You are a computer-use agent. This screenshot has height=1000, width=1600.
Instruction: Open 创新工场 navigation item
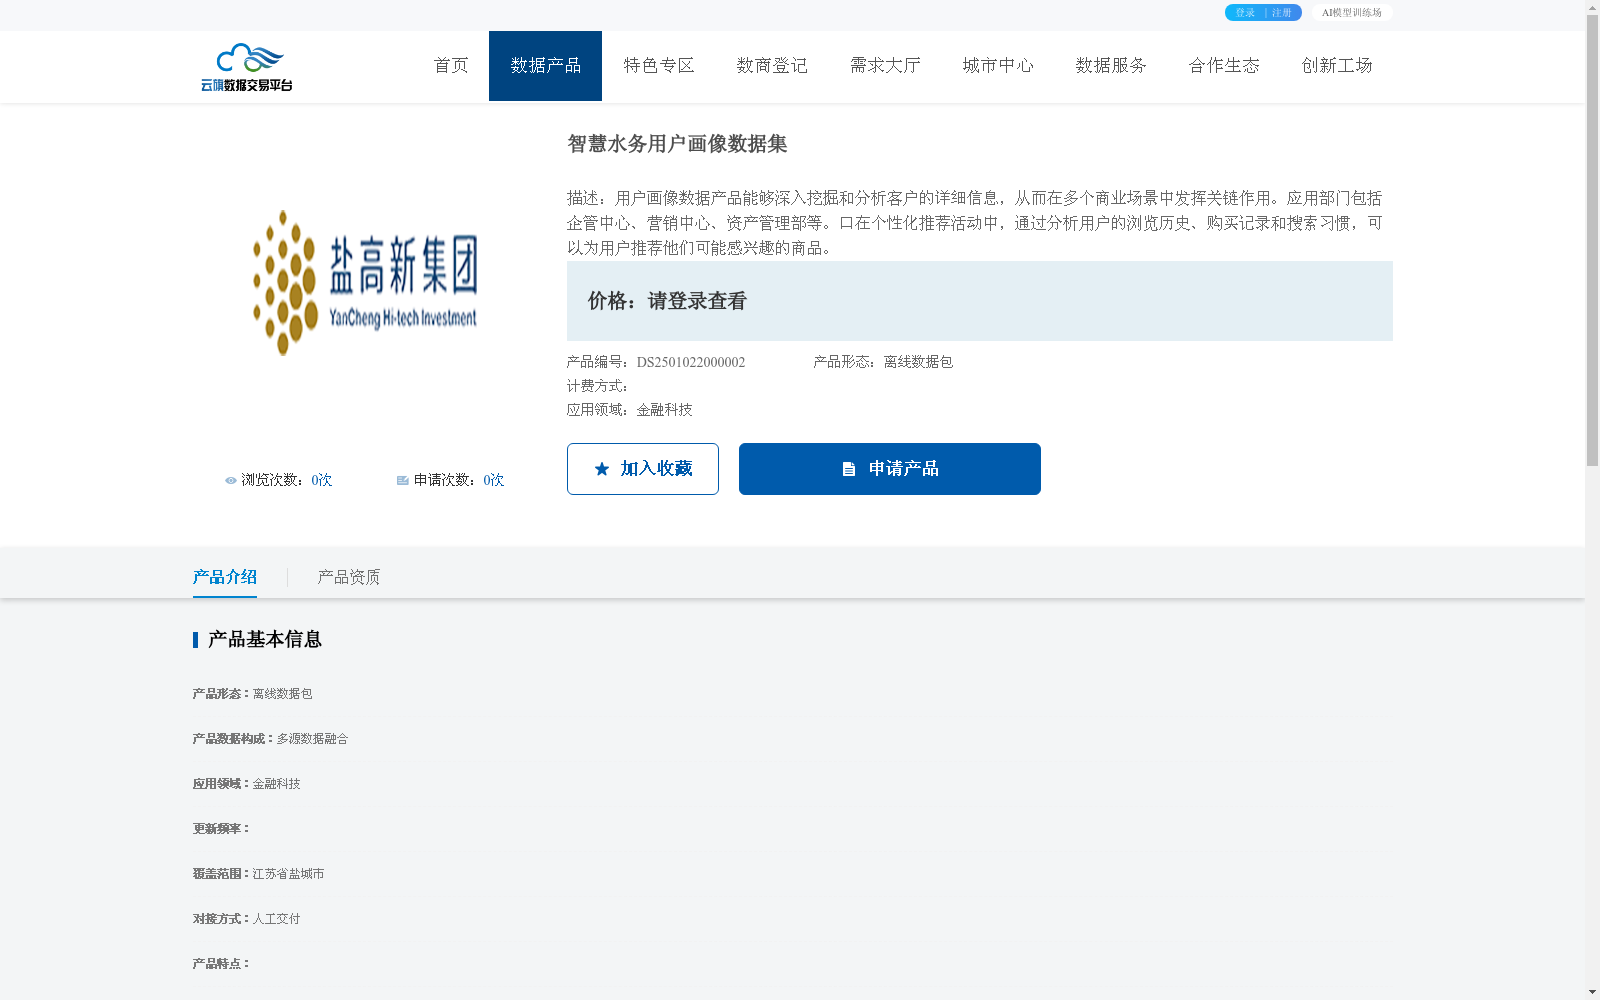[1337, 66]
